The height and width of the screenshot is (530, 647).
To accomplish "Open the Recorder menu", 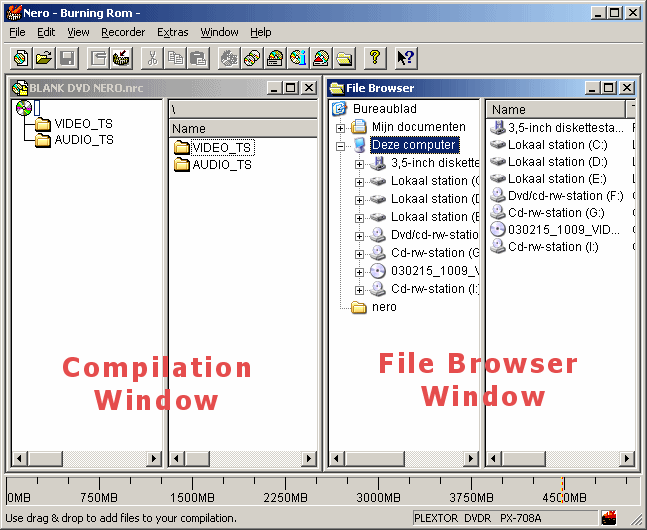I will click(123, 32).
